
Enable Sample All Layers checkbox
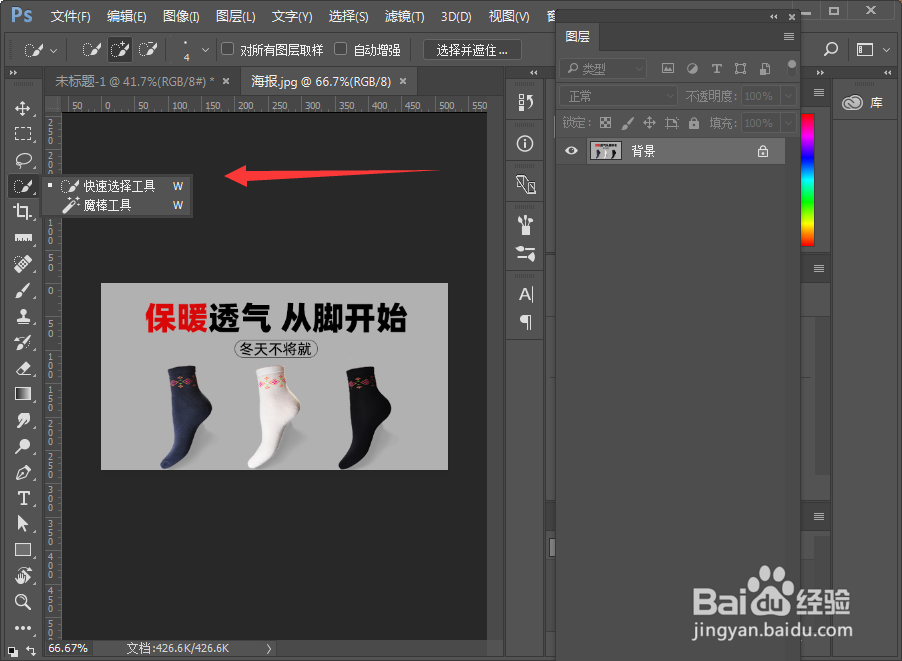pos(228,49)
